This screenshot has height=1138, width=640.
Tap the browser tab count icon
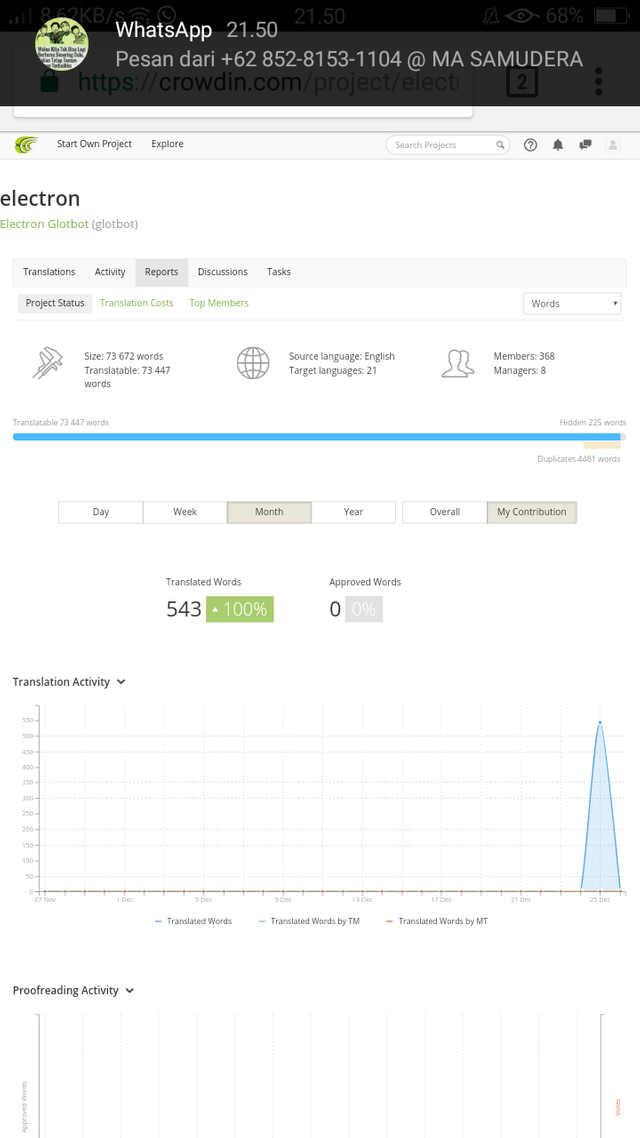coord(522,82)
